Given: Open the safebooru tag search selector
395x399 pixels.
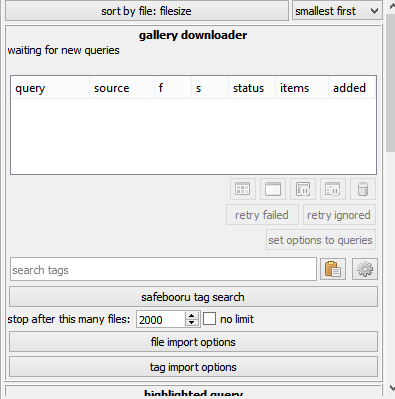Looking at the screenshot, I should coord(193,297).
